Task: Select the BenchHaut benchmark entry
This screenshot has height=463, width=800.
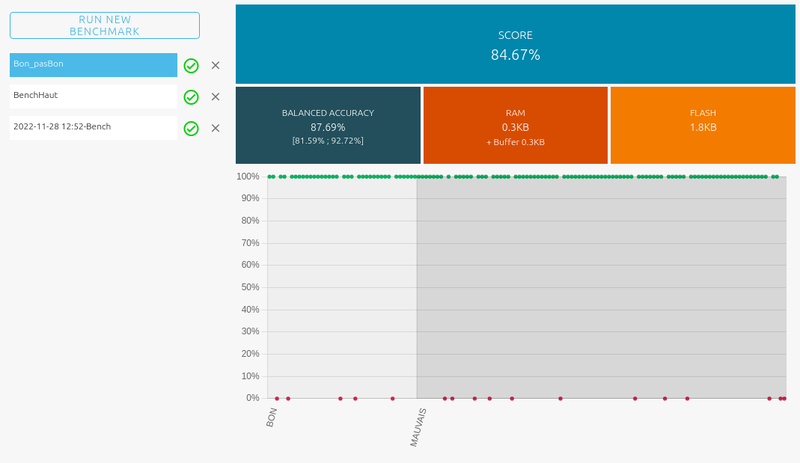Action: pos(93,96)
